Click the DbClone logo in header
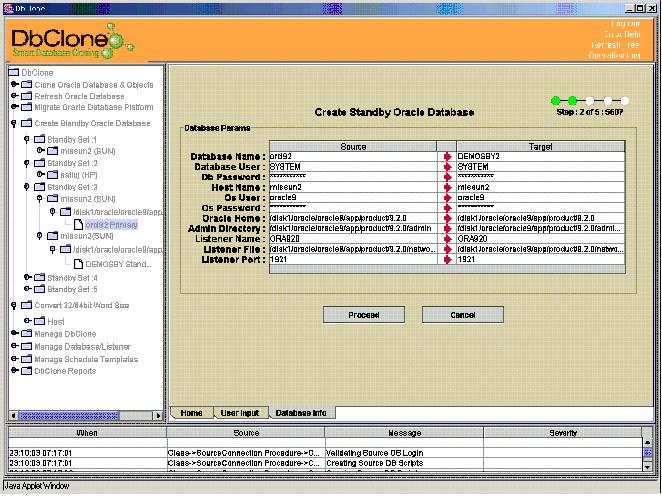 coord(72,41)
